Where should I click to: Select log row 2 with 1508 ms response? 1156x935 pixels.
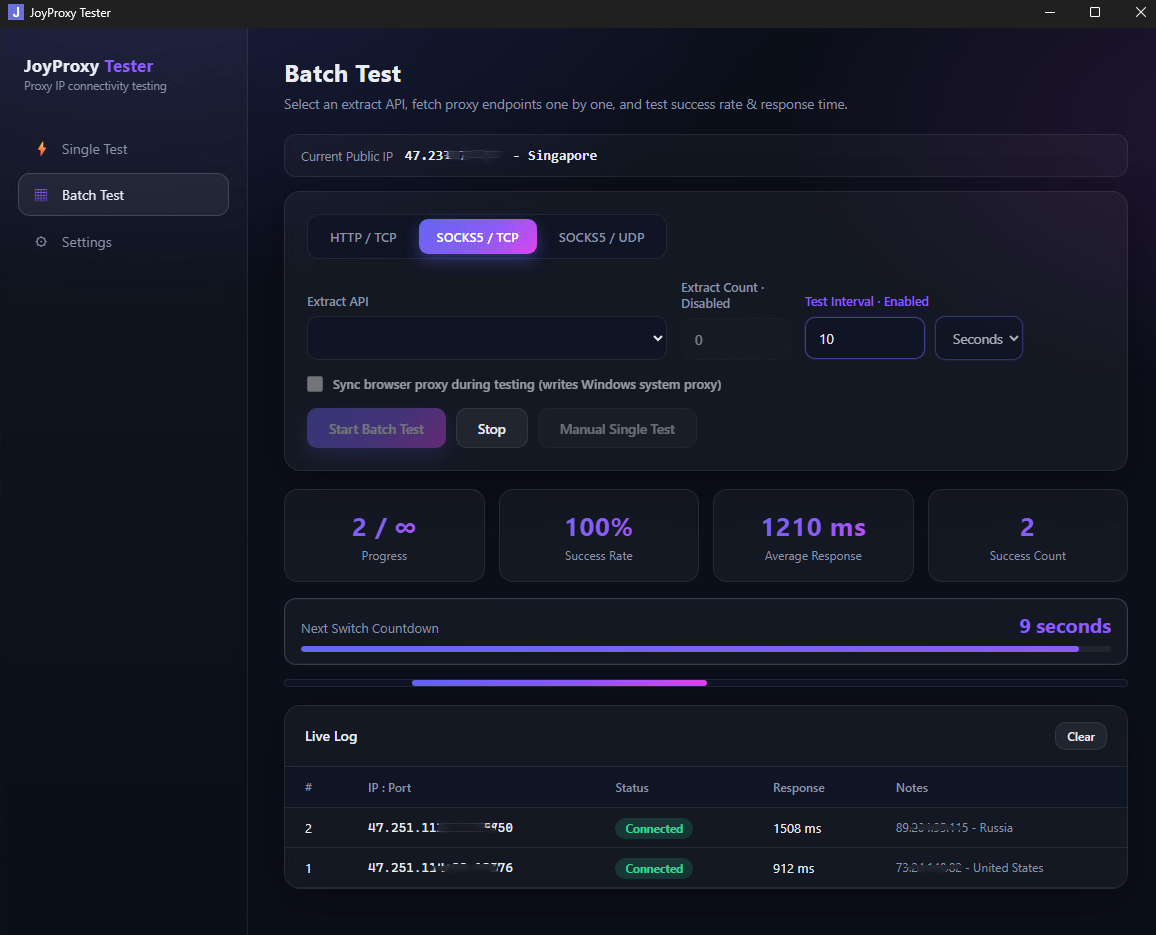point(706,828)
